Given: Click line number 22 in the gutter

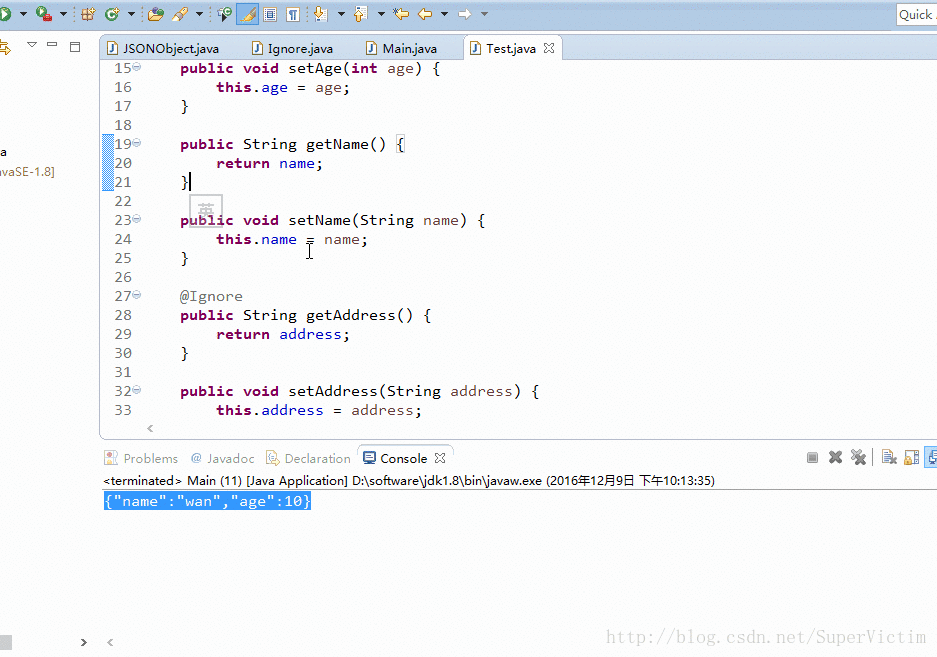Looking at the screenshot, I should pos(123,201).
